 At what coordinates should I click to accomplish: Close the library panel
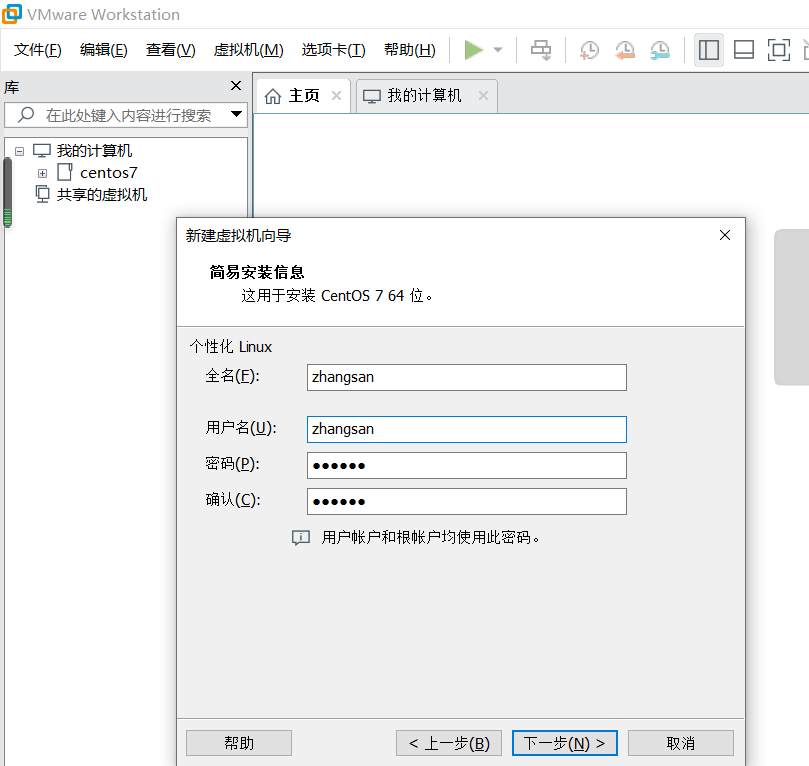tap(236, 86)
